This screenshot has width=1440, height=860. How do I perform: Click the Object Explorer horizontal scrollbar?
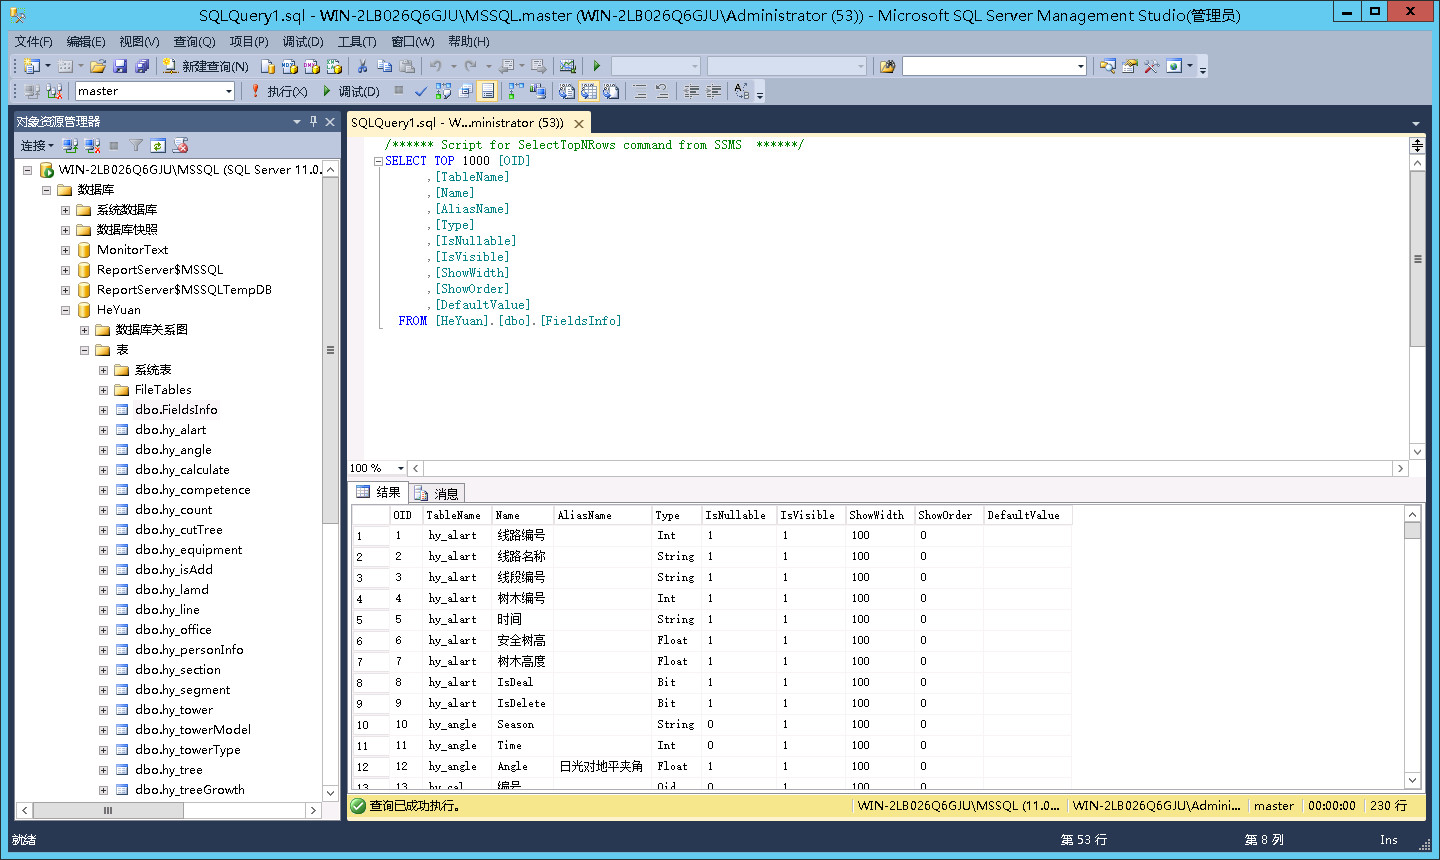[x=108, y=810]
